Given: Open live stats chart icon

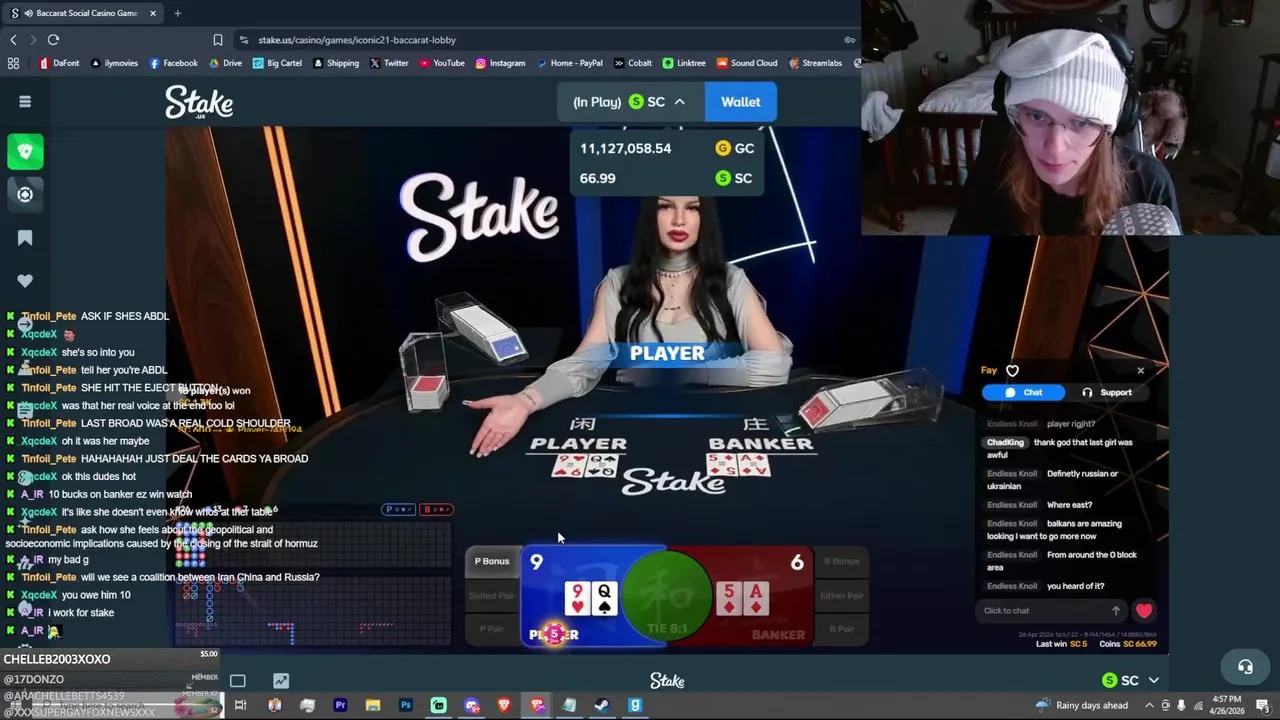Looking at the screenshot, I should tap(281, 681).
